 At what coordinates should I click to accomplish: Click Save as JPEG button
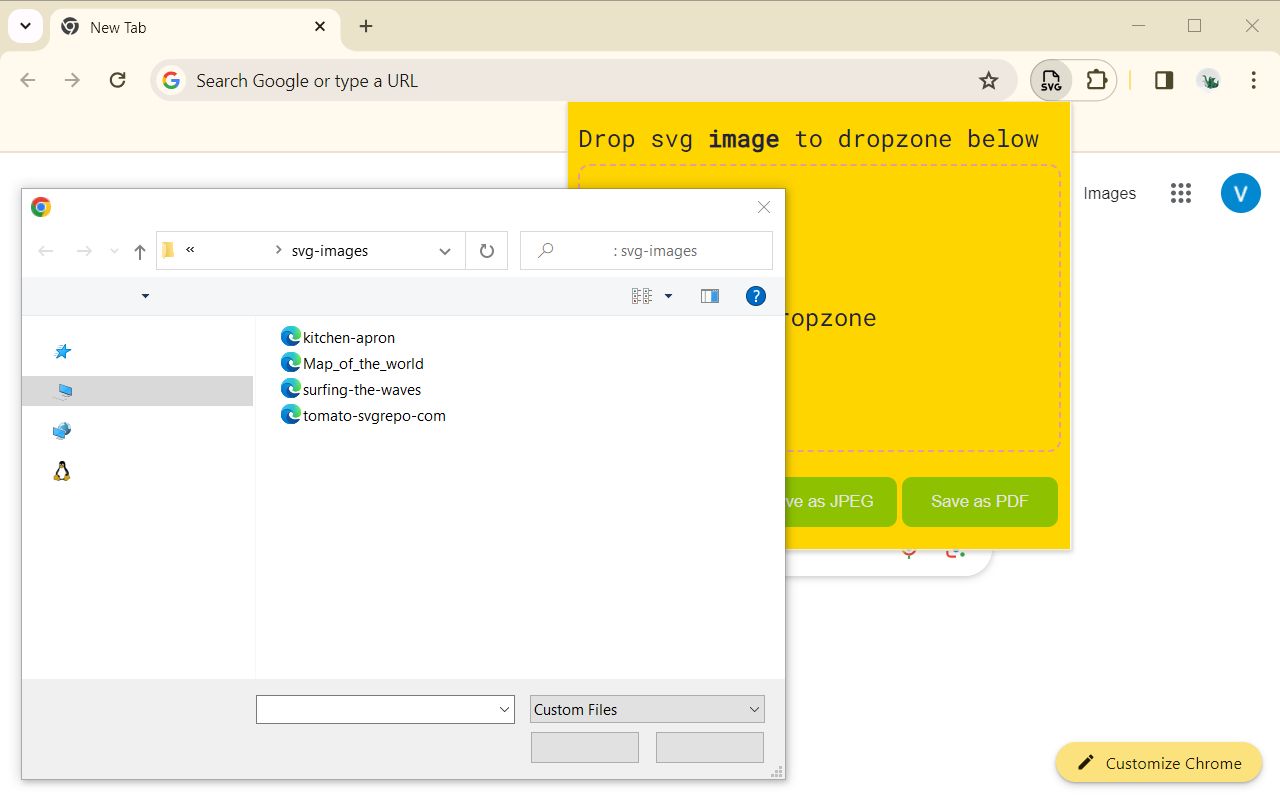pyautogui.click(x=840, y=501)
